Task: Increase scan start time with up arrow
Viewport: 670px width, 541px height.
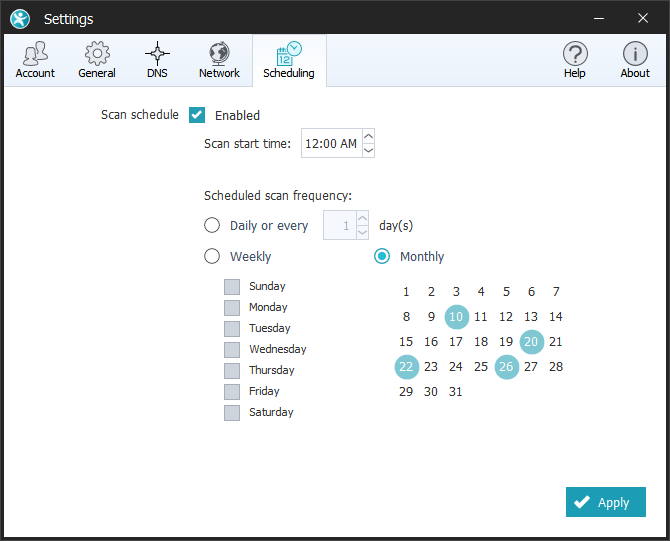Action: coord(368,137)
